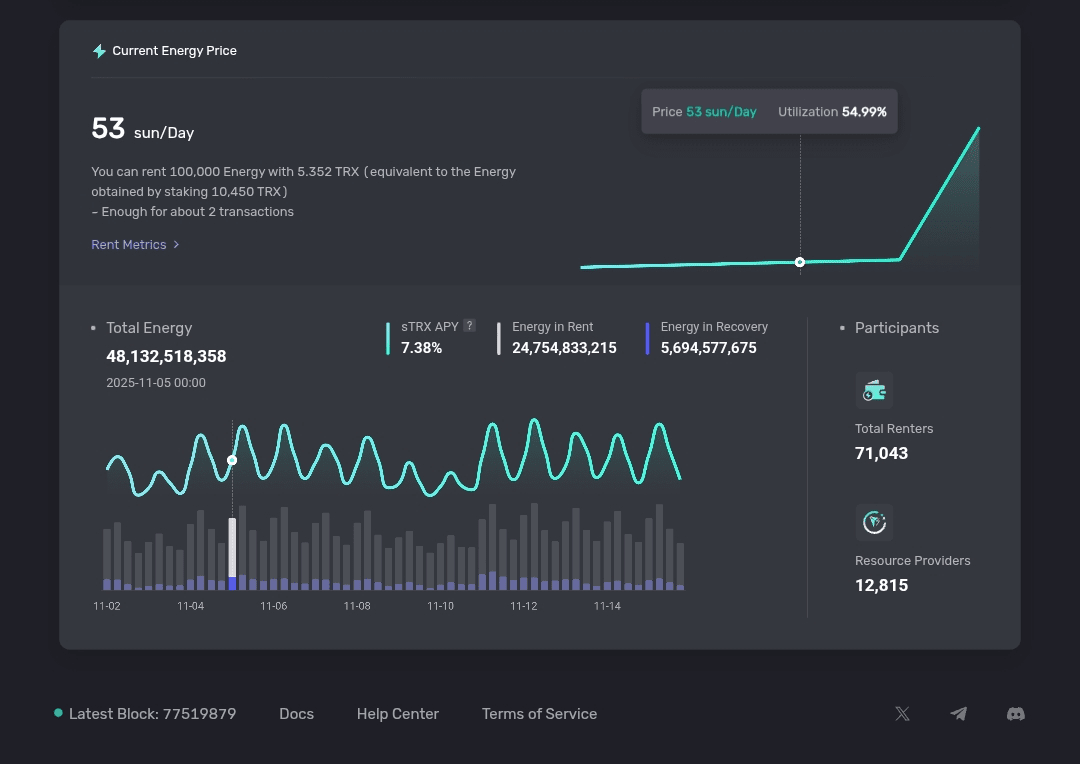Click the lightning bolt energy icon

click(99, 51)
